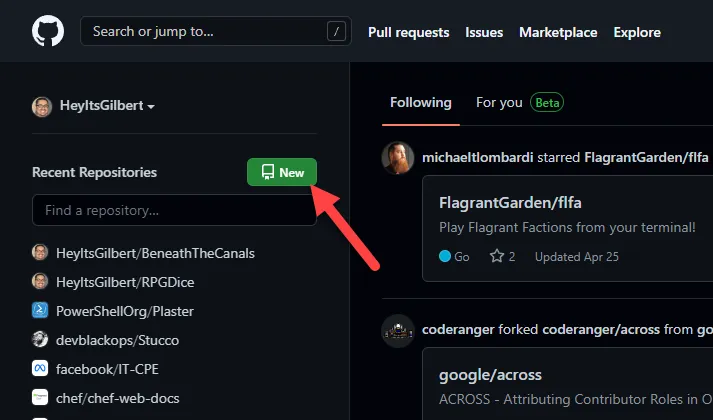Open Pull requests page
This screenshot has width=713, height=420.
(x=408, y=32)
